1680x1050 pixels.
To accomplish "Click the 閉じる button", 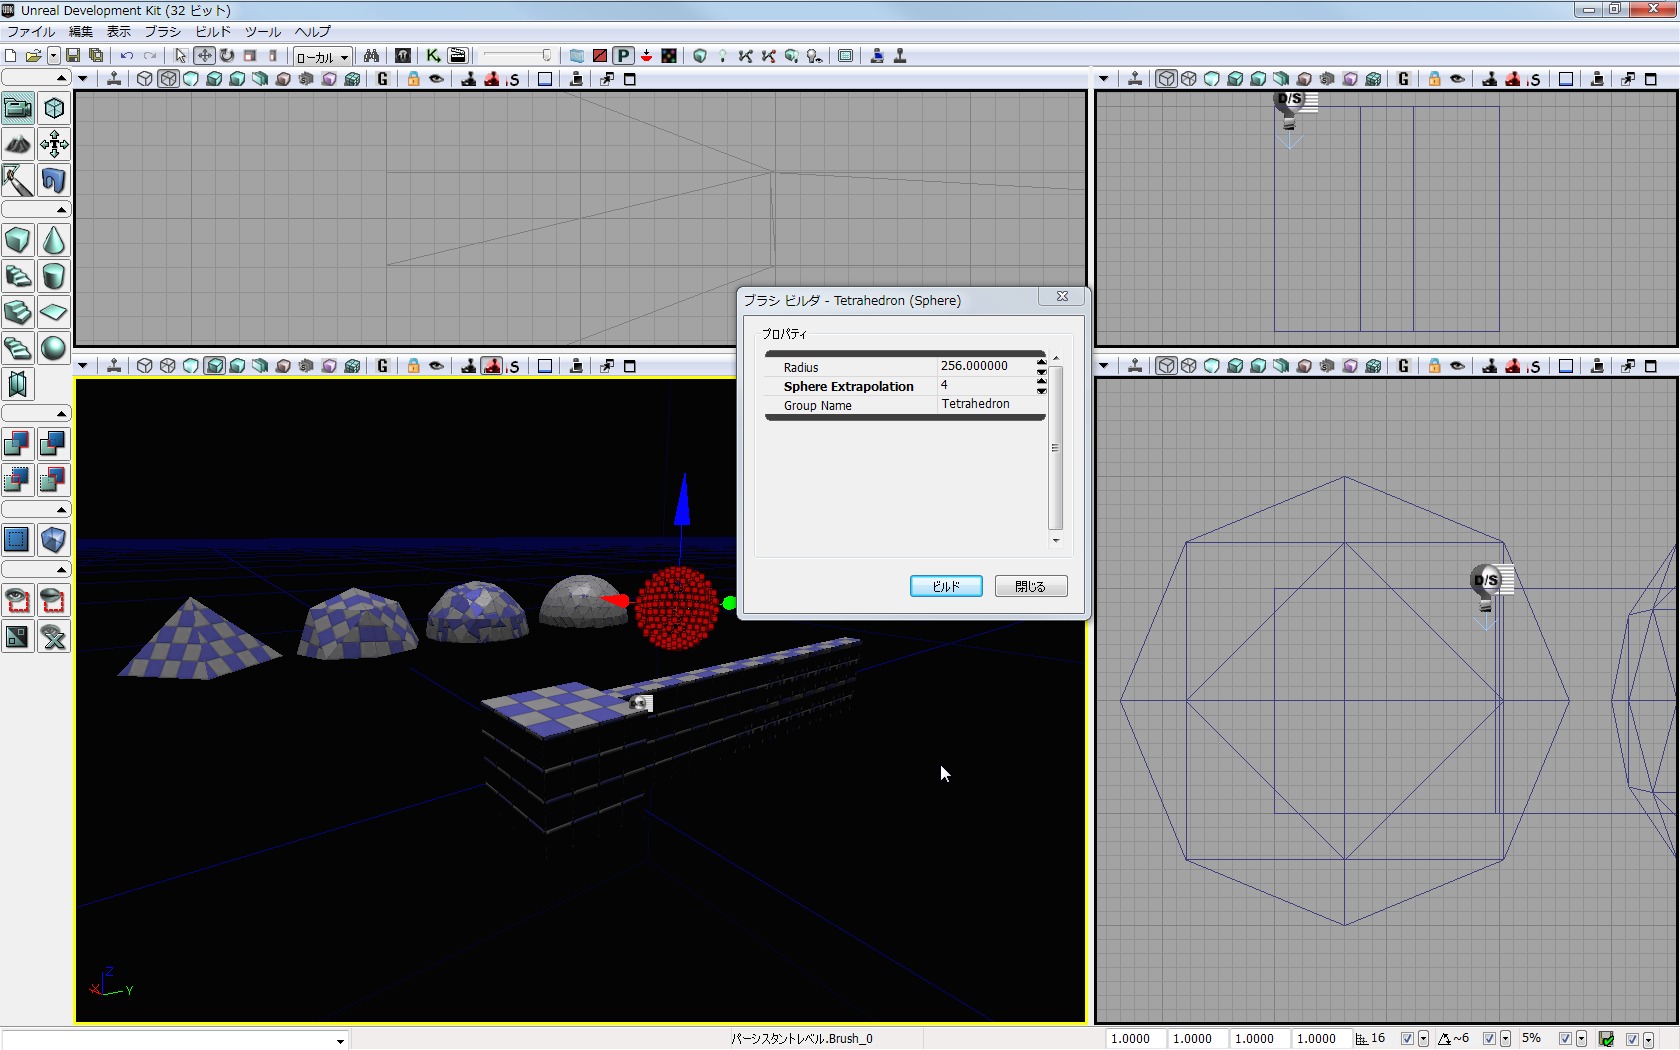I will [x=1030, y=586].
